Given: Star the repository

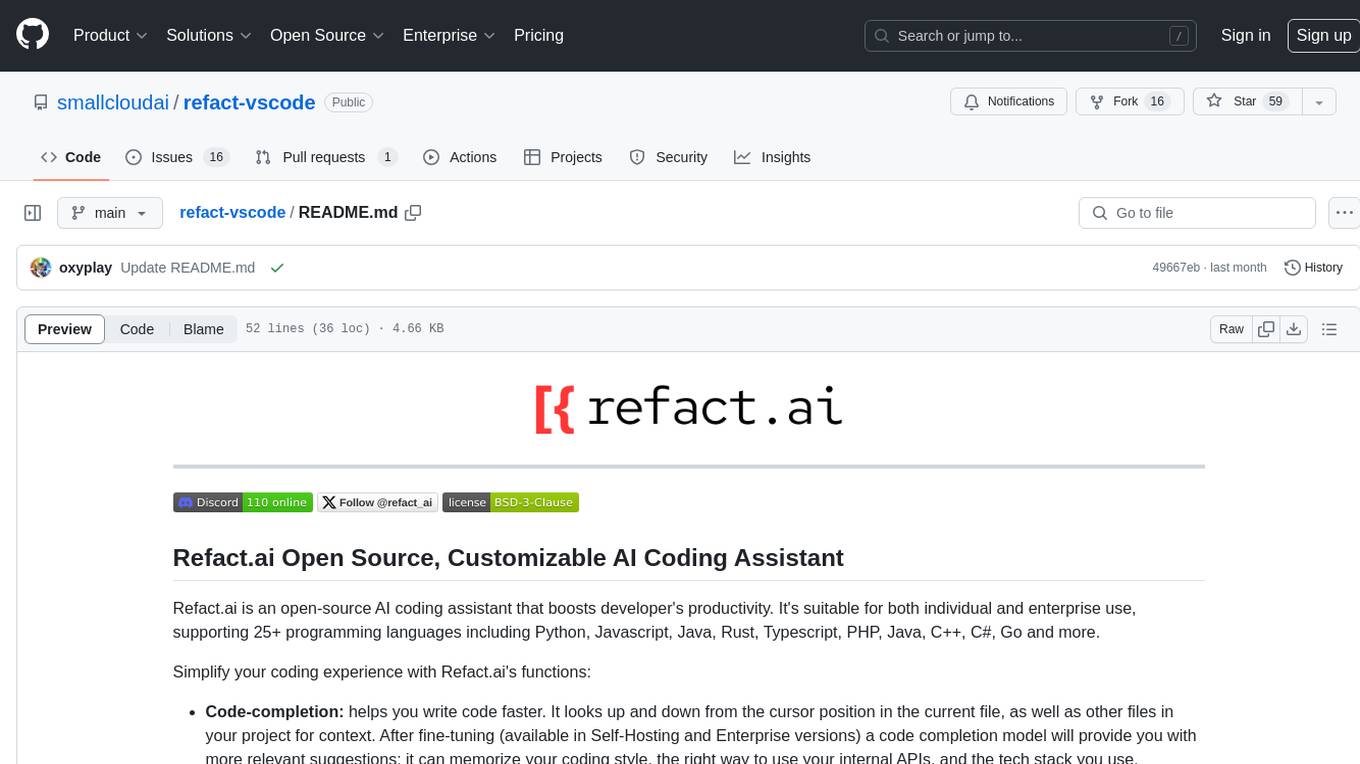Looking at the screenshot, I should (1245, 102).
